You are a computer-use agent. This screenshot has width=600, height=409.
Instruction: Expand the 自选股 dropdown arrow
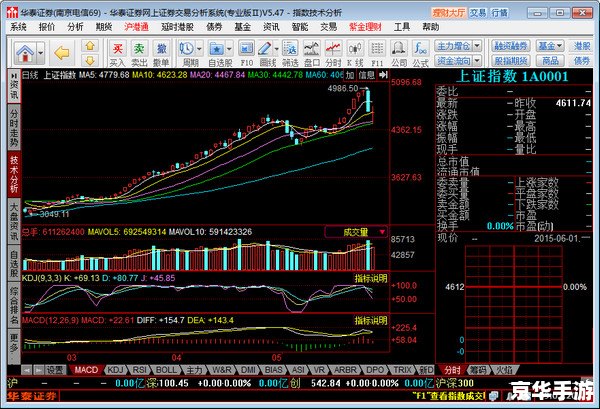tap(229, 49)
